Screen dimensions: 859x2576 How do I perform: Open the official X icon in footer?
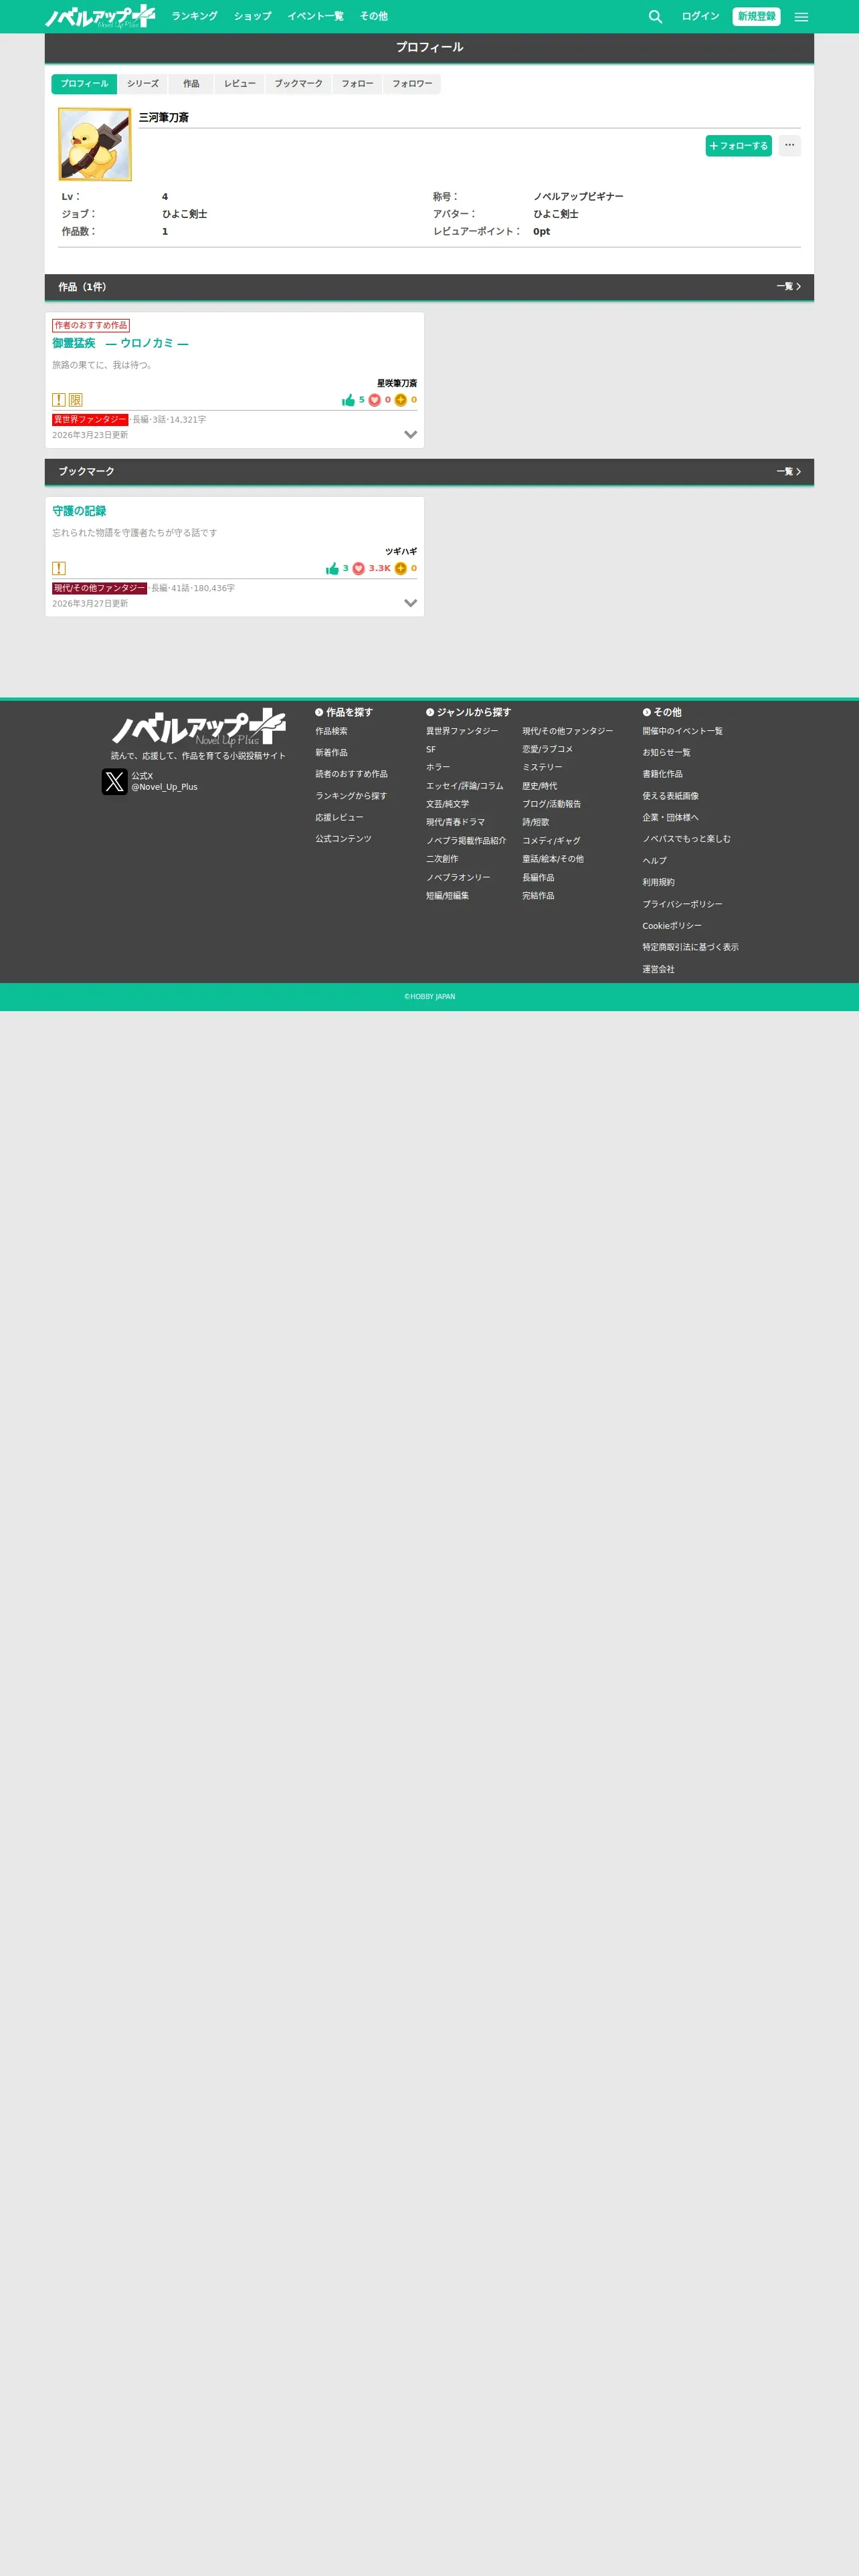click(115, 781)
